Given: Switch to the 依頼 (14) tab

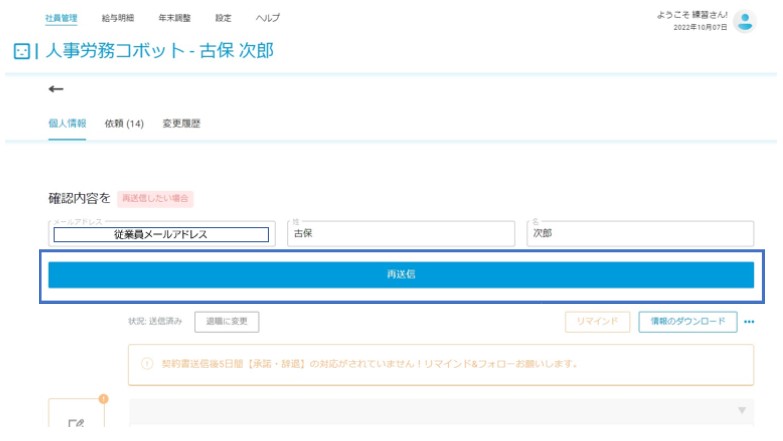Looking at the screenshot, I should pyautogui.click(x=124, y=123).
